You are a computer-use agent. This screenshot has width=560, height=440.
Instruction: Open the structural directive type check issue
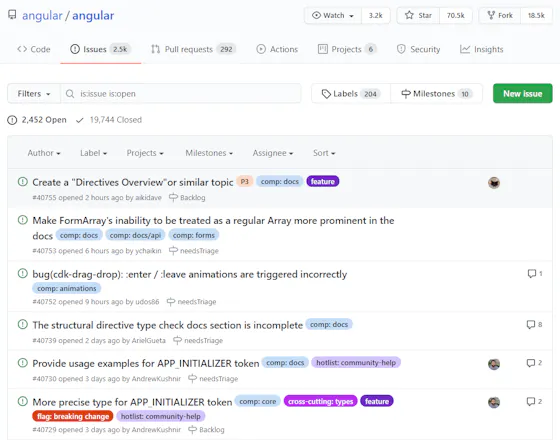tap(168, 325)
